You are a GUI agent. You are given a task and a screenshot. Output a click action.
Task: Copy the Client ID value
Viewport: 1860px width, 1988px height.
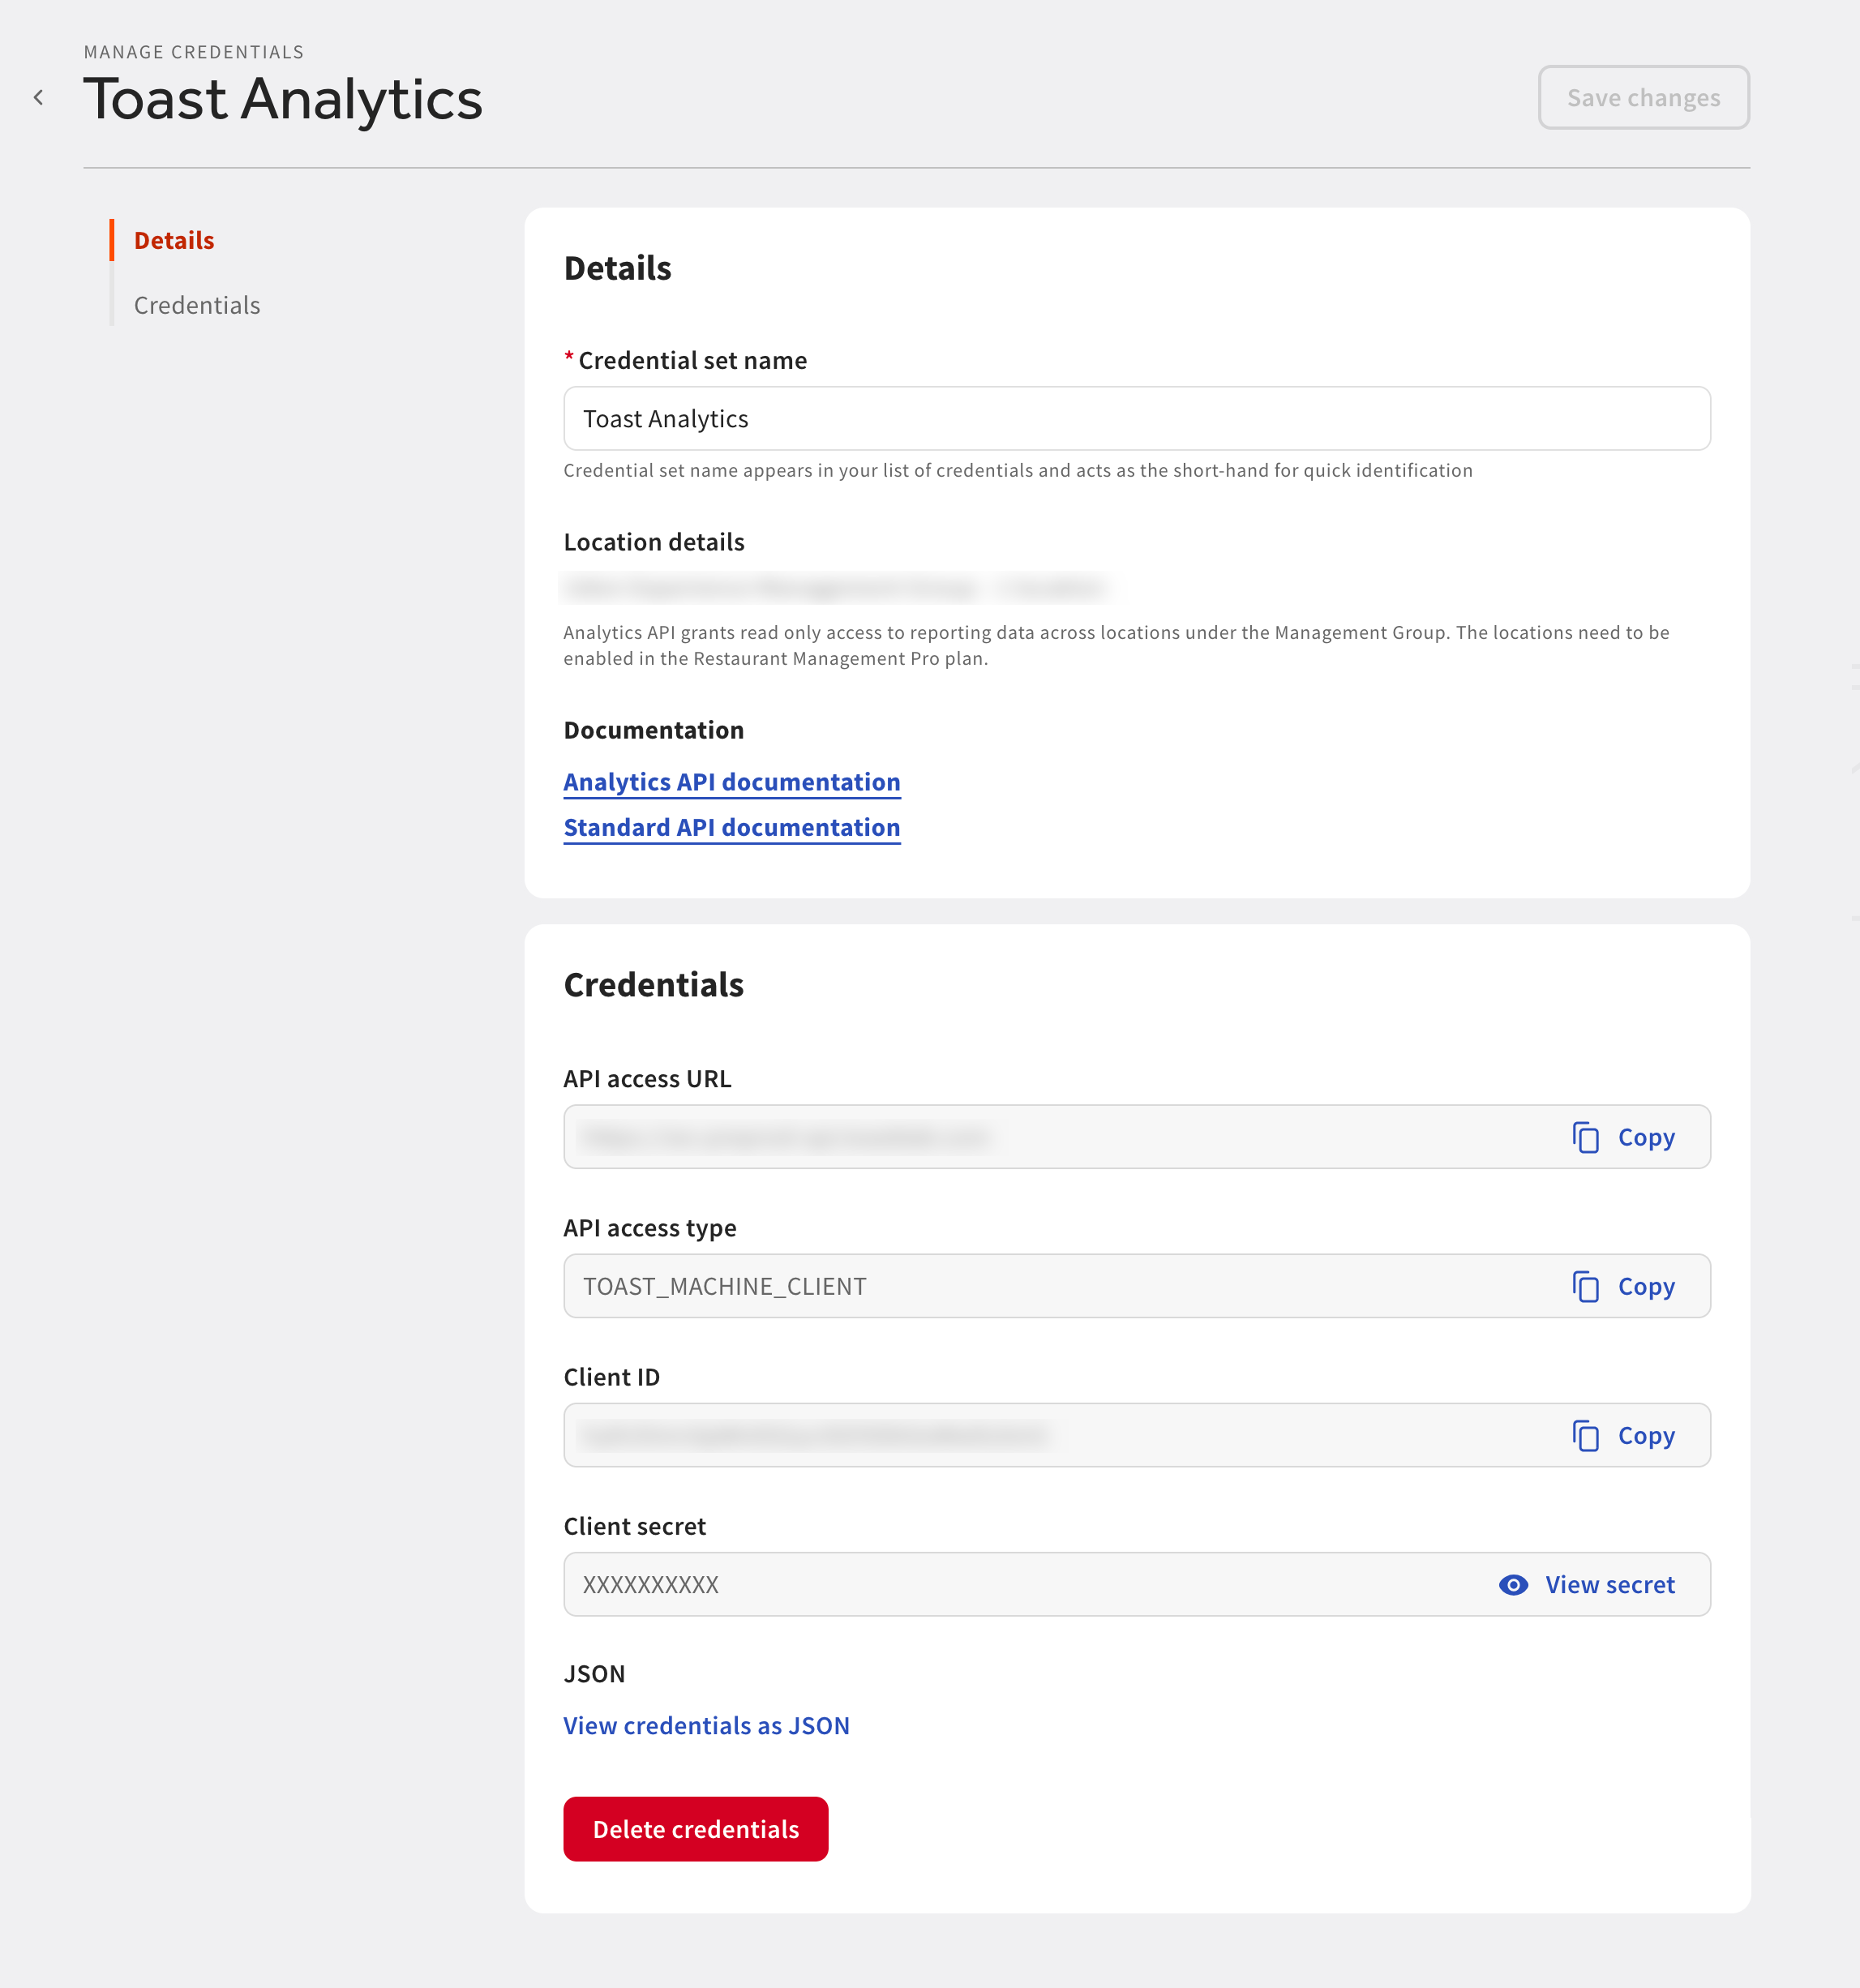point(1623,1435)
